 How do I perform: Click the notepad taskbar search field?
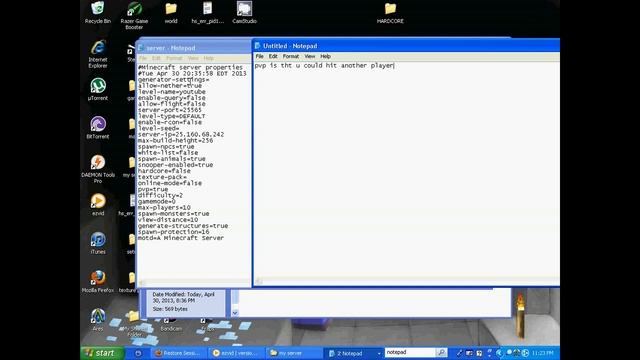(410, 352)
